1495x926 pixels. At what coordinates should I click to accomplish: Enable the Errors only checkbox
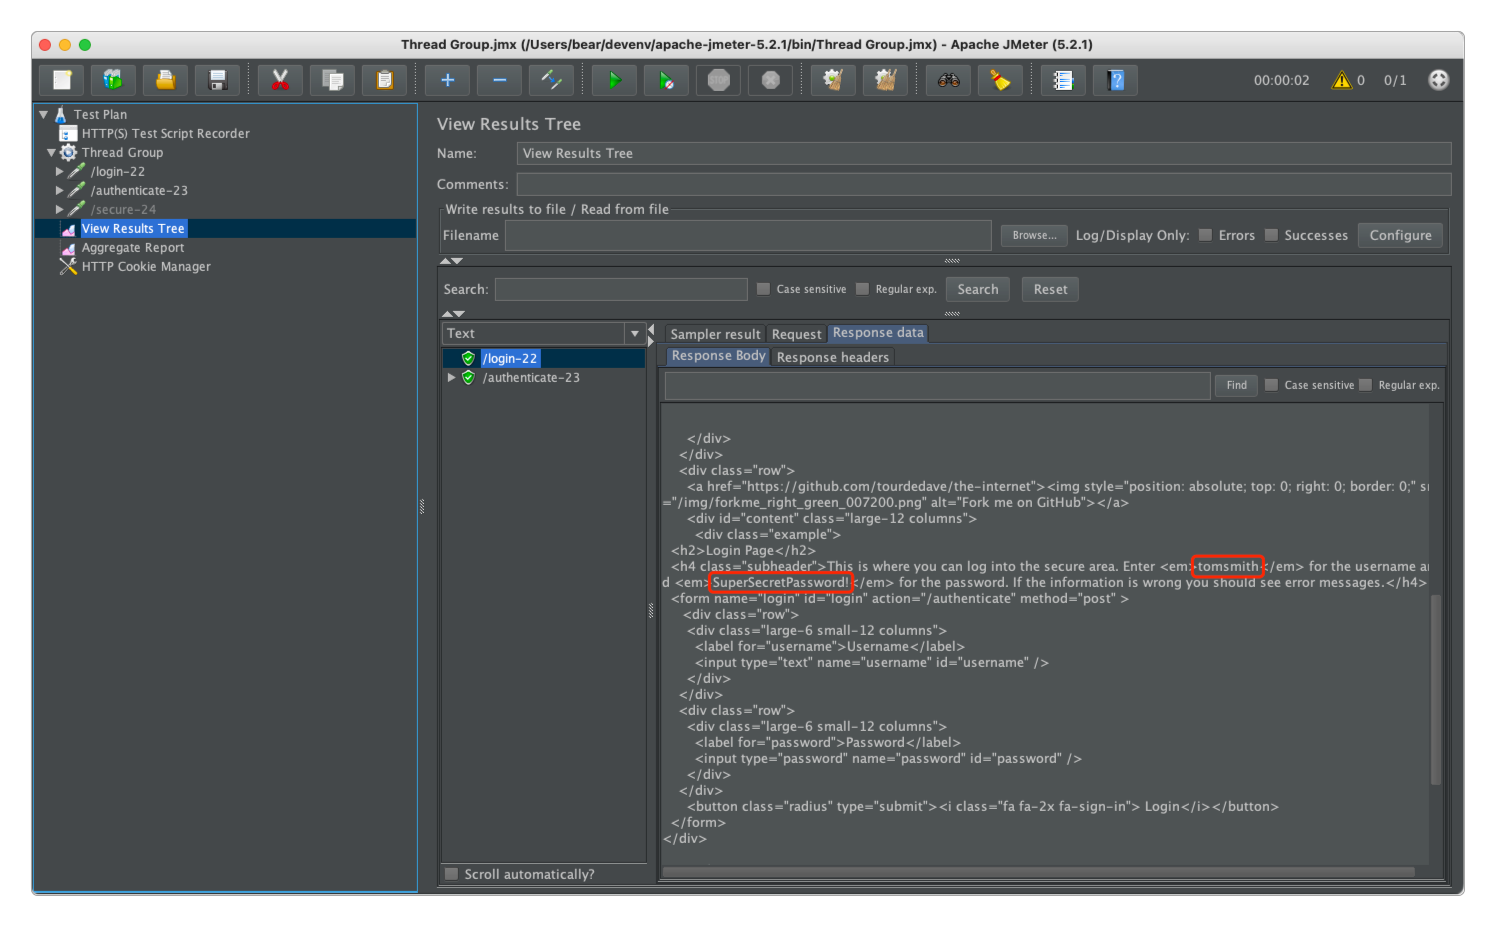point(1205,235)
